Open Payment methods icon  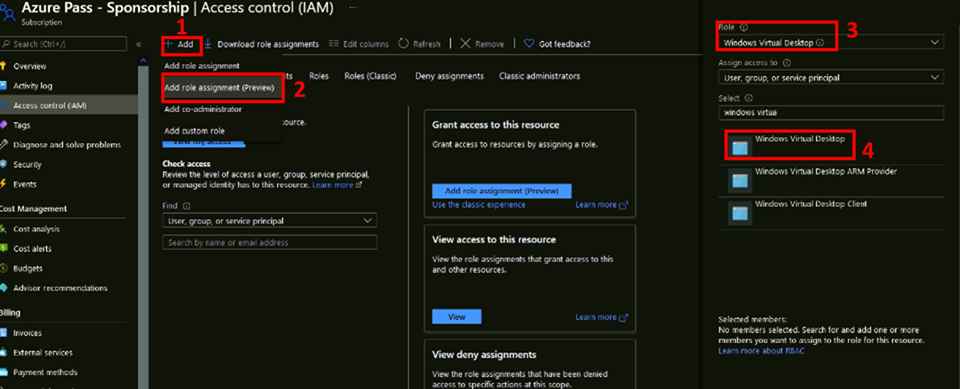(x=3, y=372)
